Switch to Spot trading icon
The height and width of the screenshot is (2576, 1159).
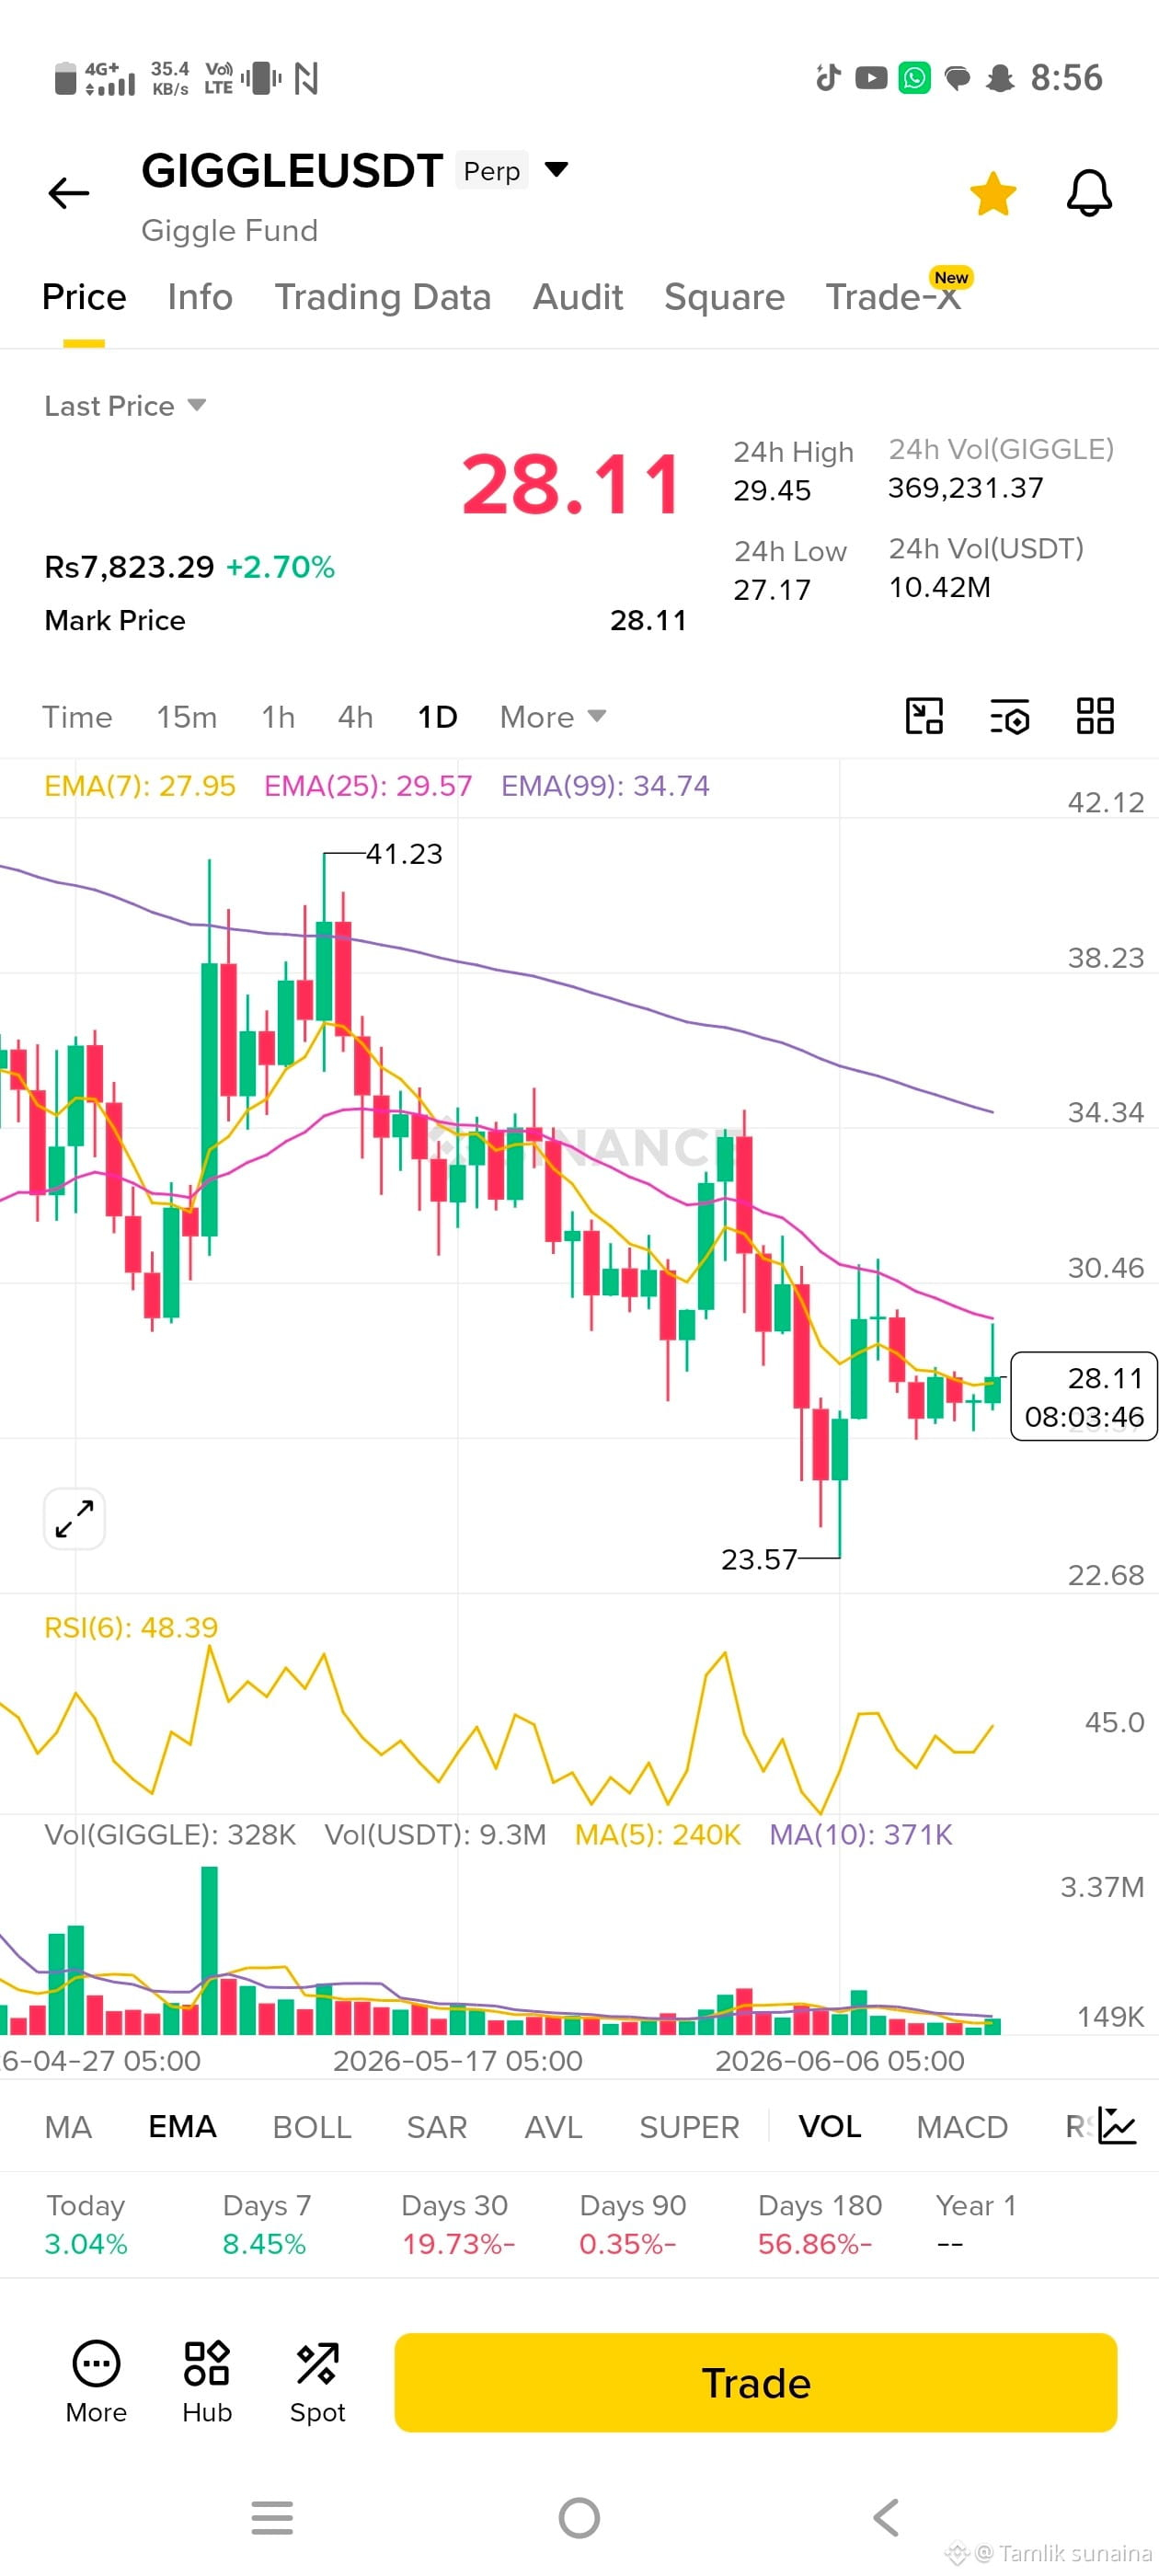tap(317, 2382)
